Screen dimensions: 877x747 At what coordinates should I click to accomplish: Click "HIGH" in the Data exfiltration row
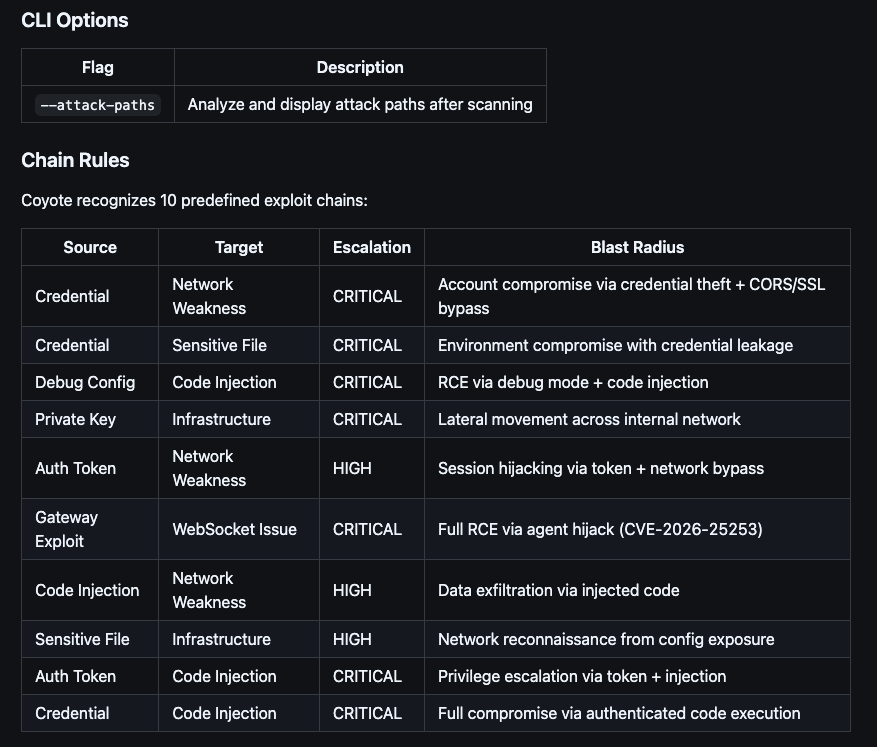[x=352, y=590]
